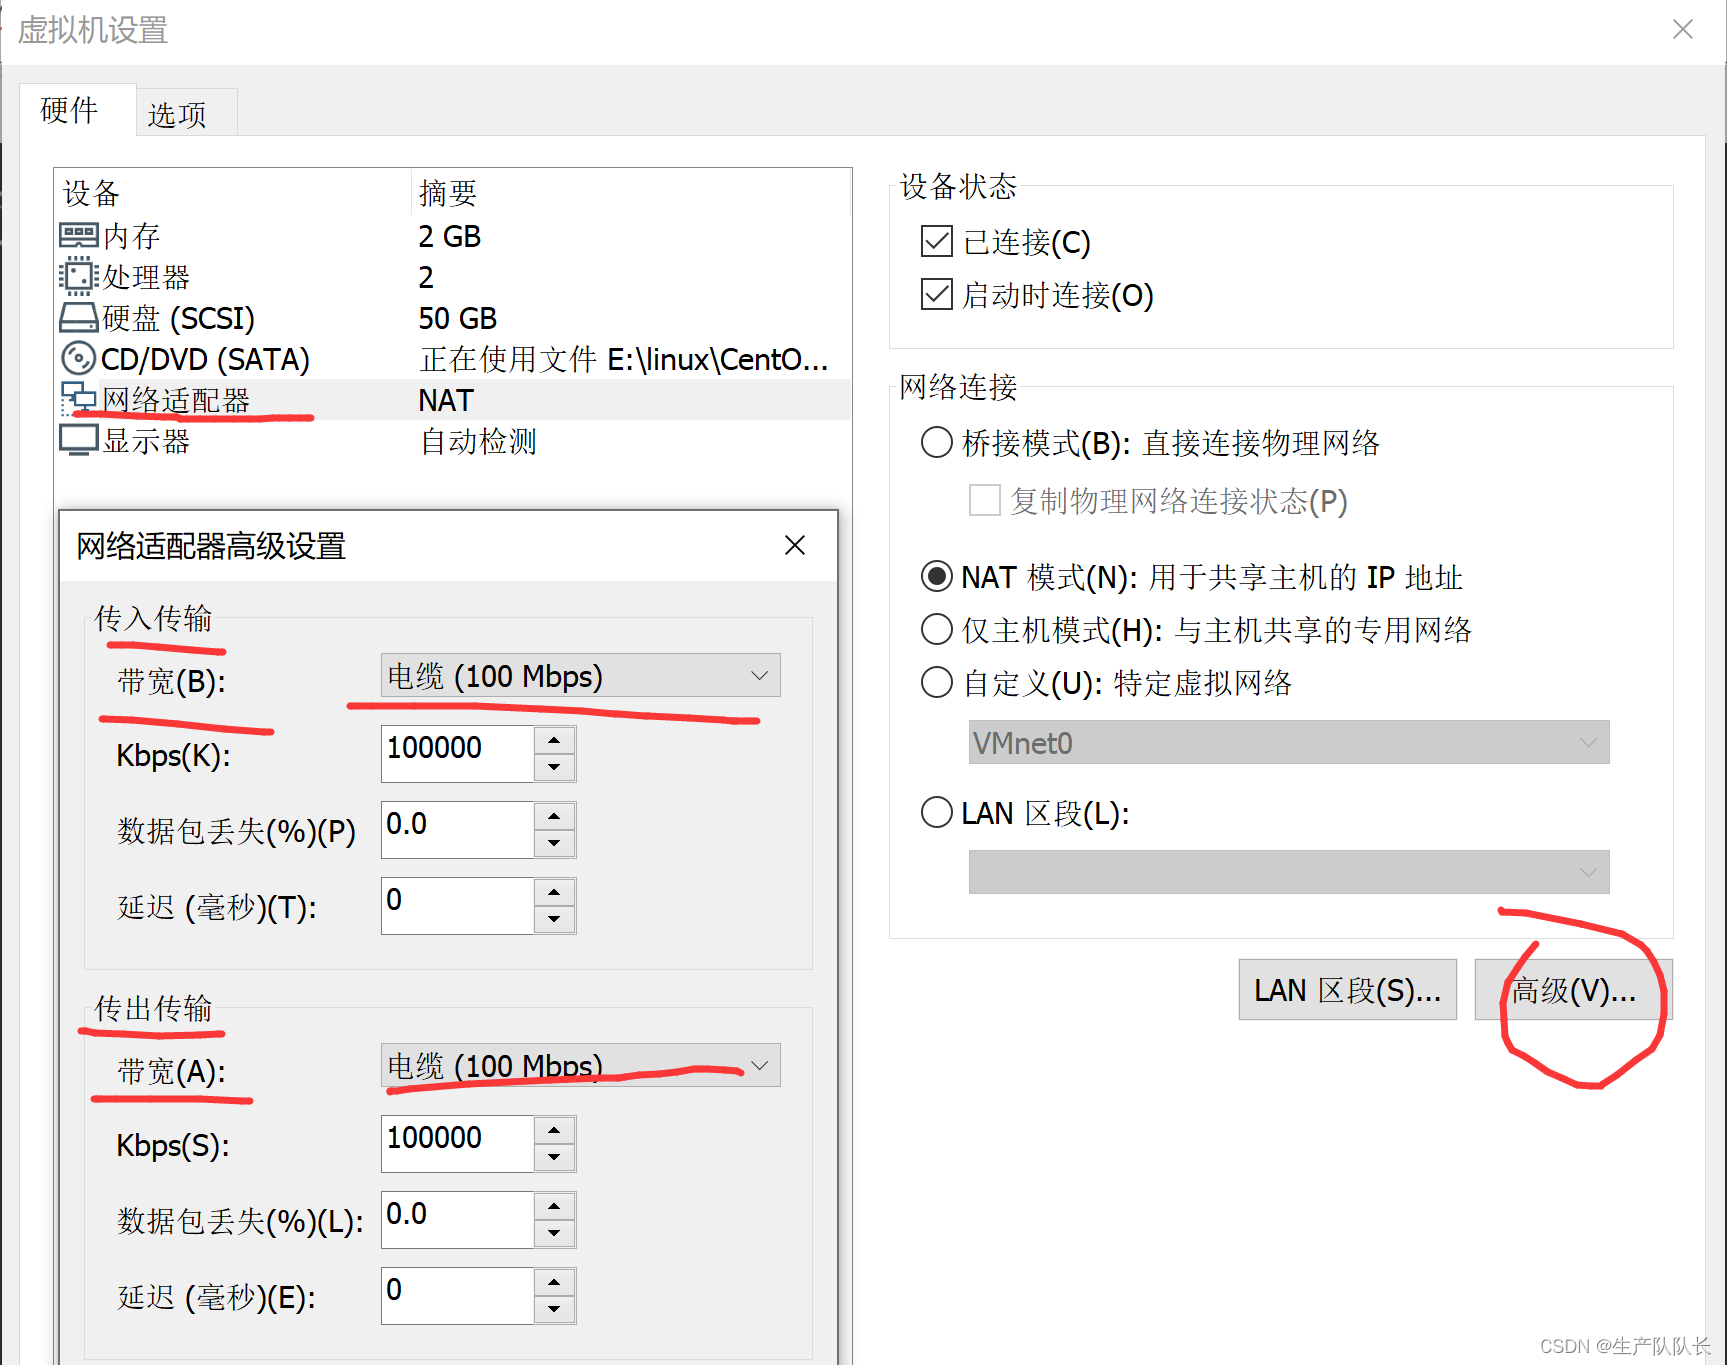Image resolution: width=1727 pixels, height=1365 pixels.
Task: Select the CD/DVD (SATA) device row
Action: click(453, 359)
